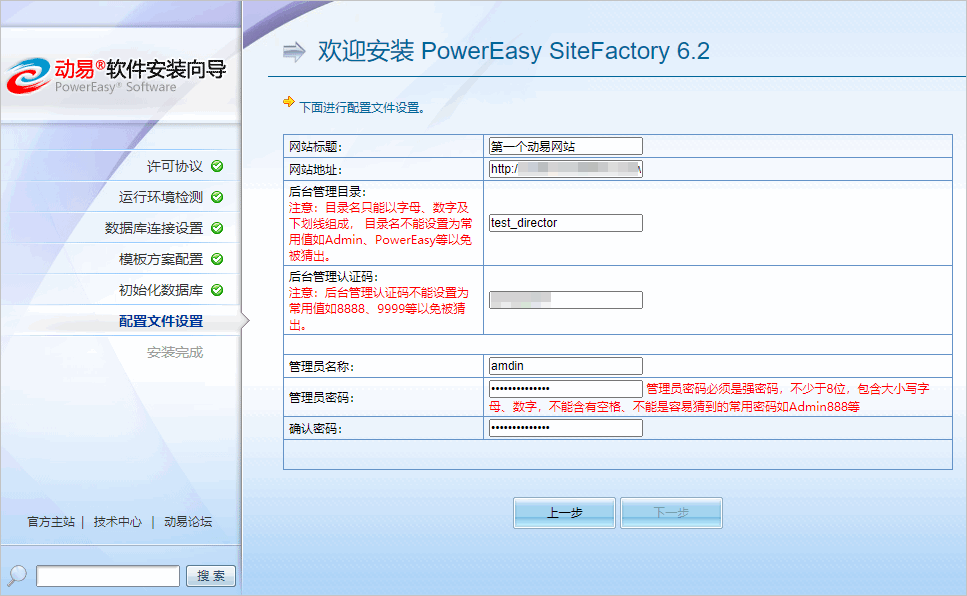Screen dimensions: 967x596
Task: Click the gray arrow icon beside the title
Action: pos(294,51)
